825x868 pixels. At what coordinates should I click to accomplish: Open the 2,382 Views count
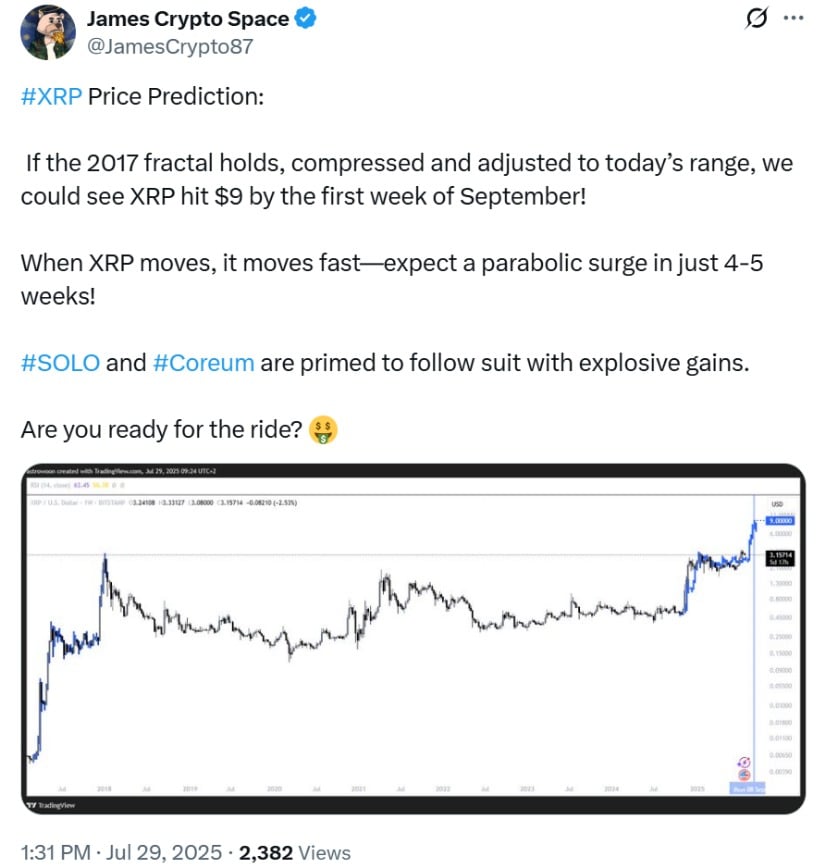point(295,852)
